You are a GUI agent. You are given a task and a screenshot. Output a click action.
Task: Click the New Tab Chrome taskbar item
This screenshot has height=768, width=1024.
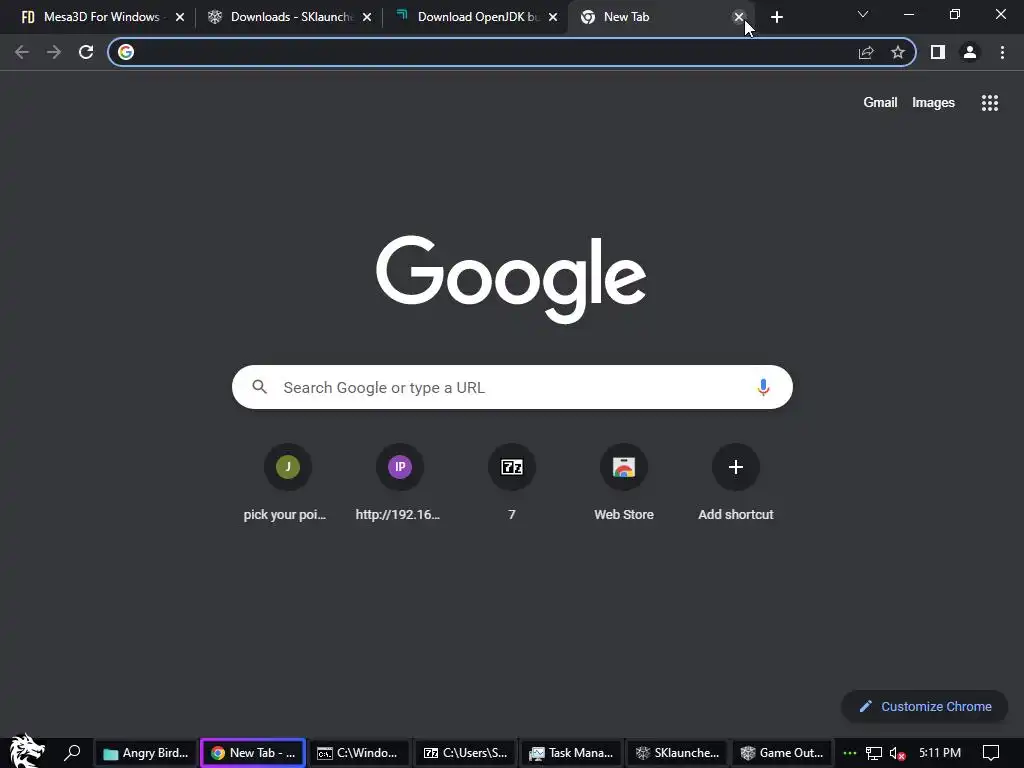(253, 753)
